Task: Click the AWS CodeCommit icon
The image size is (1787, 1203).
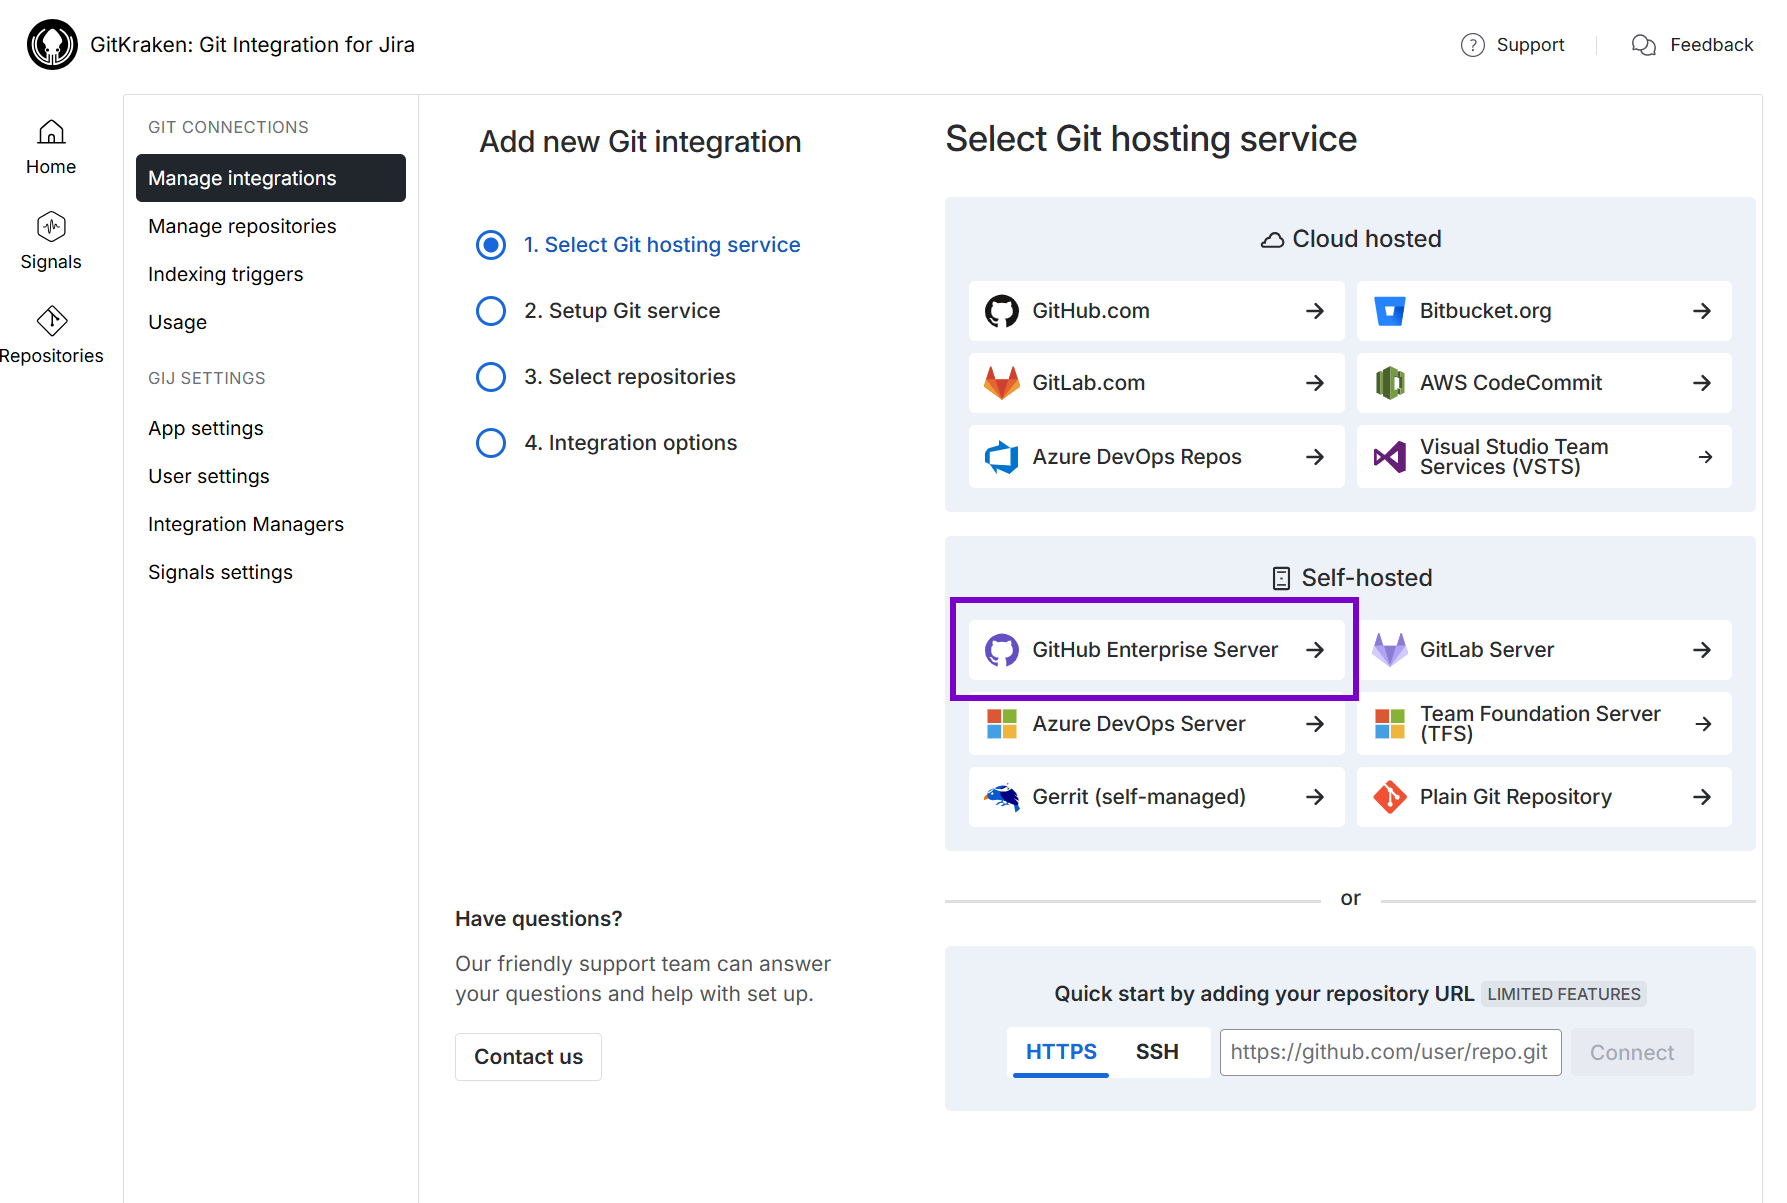Action: (1389, 383)
